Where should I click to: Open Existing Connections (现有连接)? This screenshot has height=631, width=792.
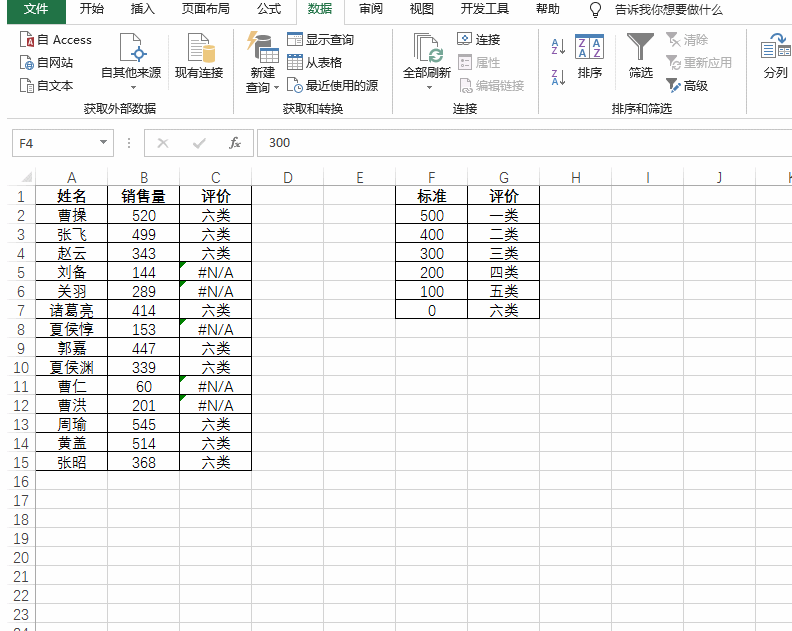tap(199, 57)
